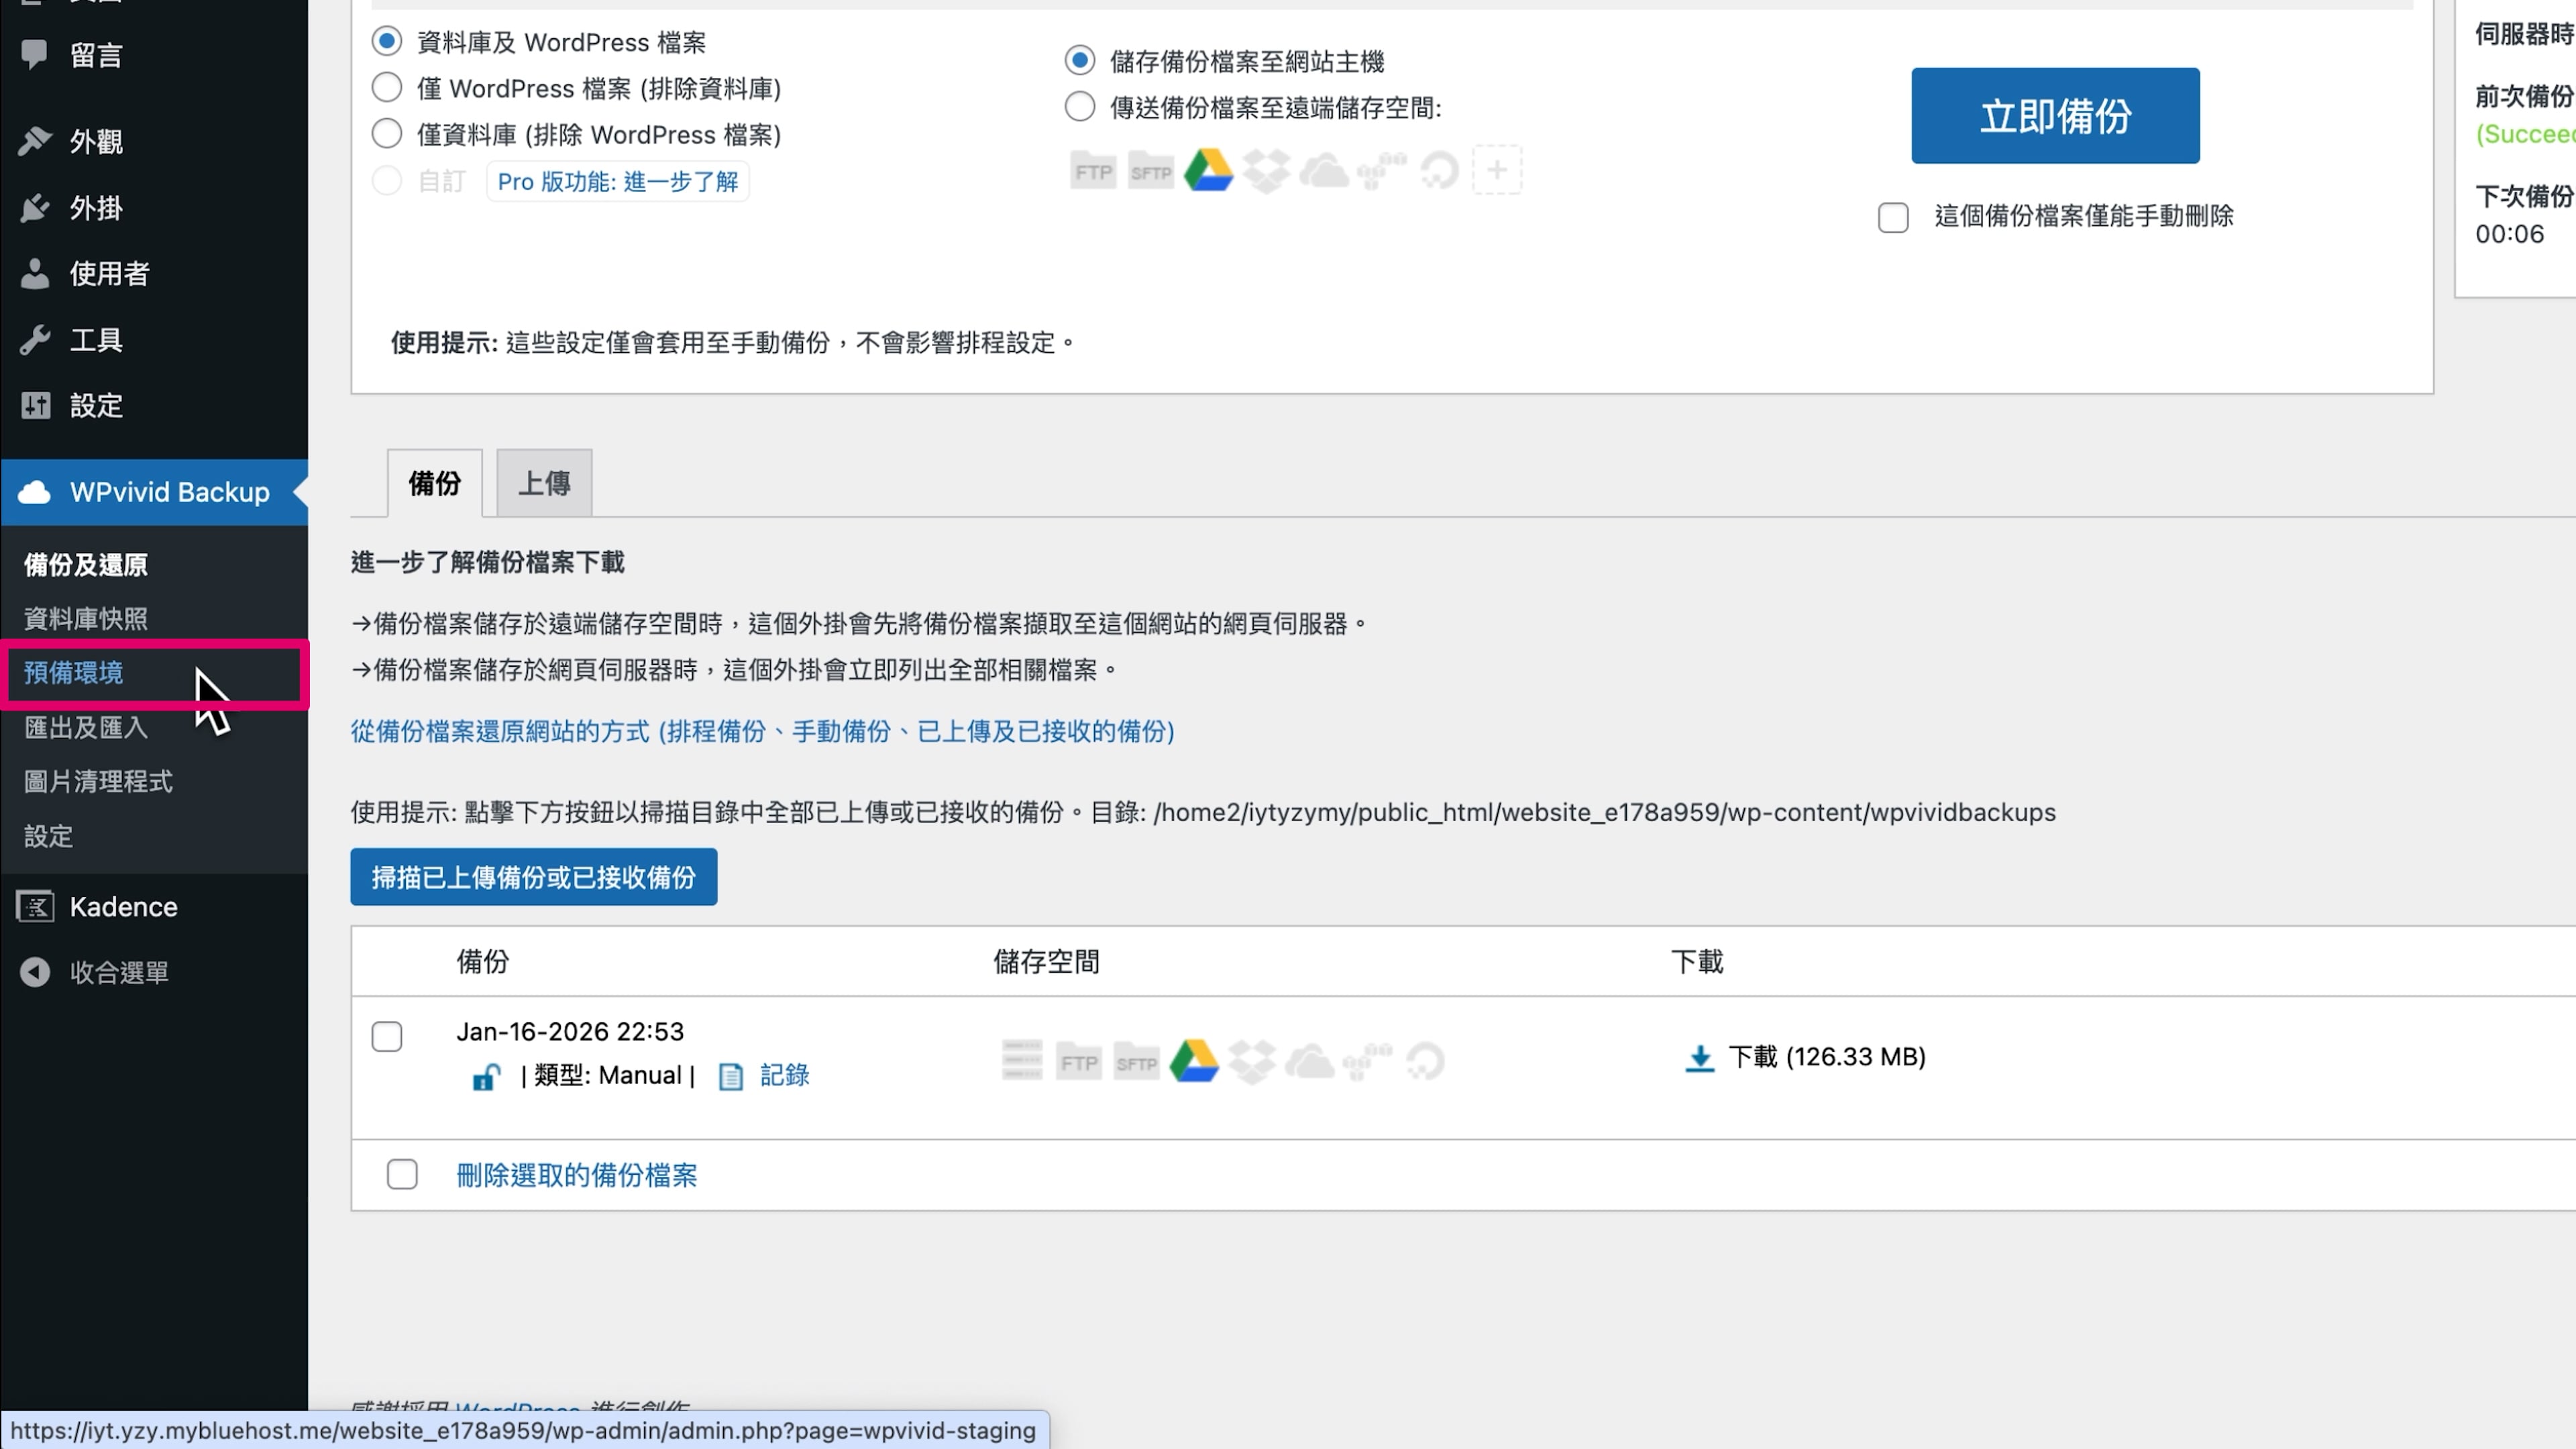The width and height of the screenshot is (2576, 1449).
Task: Click the FTP remote storage icon
Action: tap(1092, 171)
